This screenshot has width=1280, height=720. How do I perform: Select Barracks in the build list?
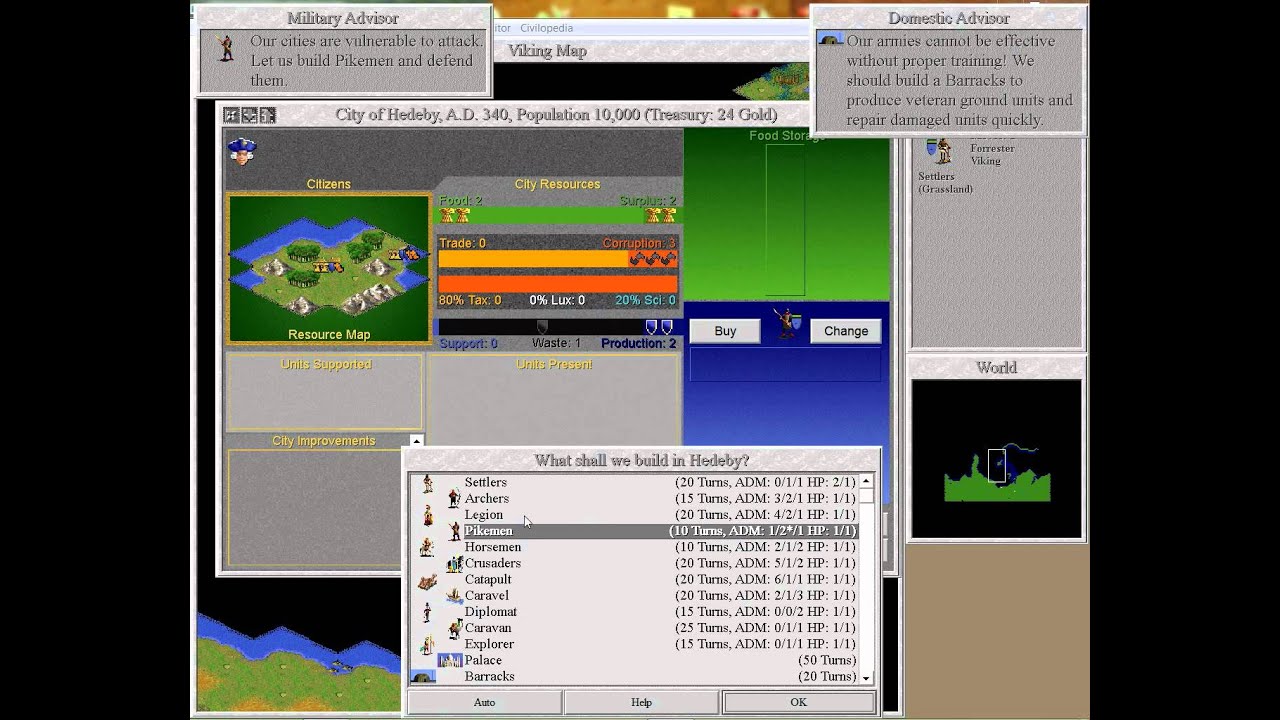pyautogui.click(x=660, y=677)
